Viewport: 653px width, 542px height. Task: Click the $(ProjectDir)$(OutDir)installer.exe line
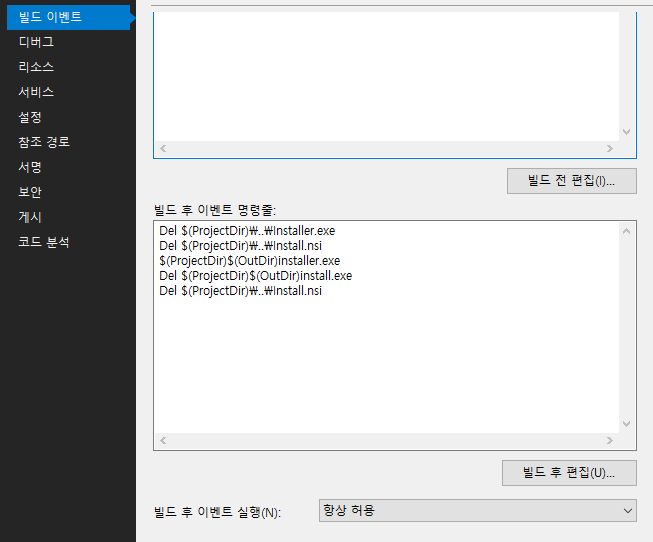coord(249,261)
